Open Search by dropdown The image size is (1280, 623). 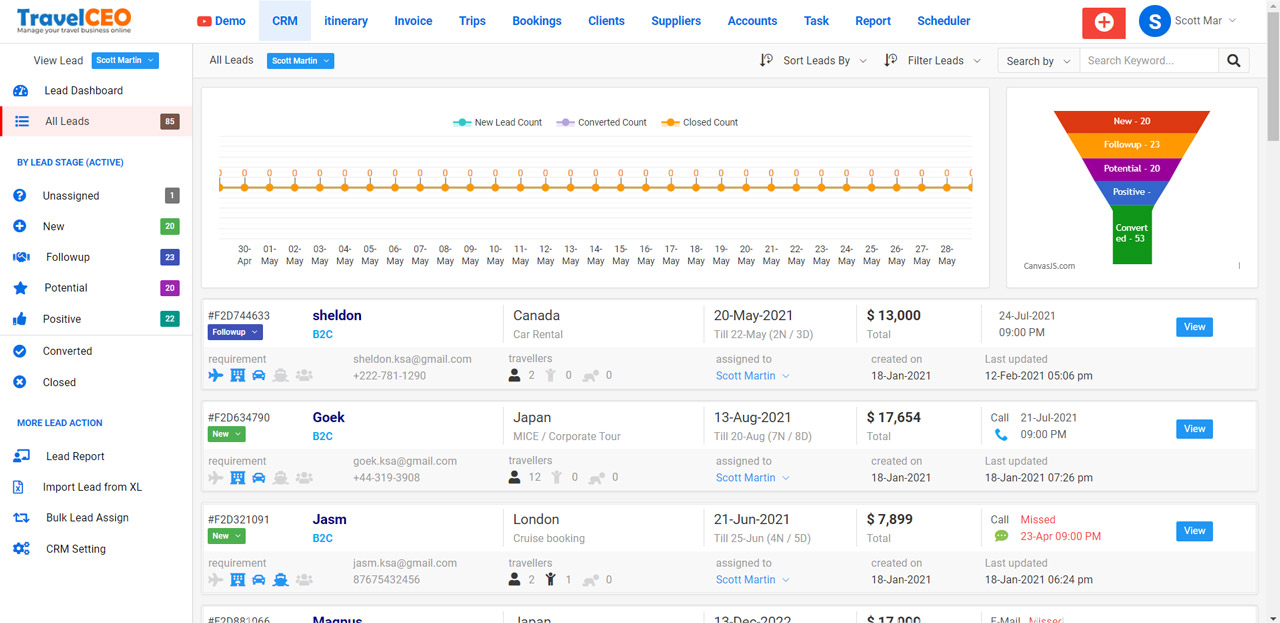(1038, 61)
